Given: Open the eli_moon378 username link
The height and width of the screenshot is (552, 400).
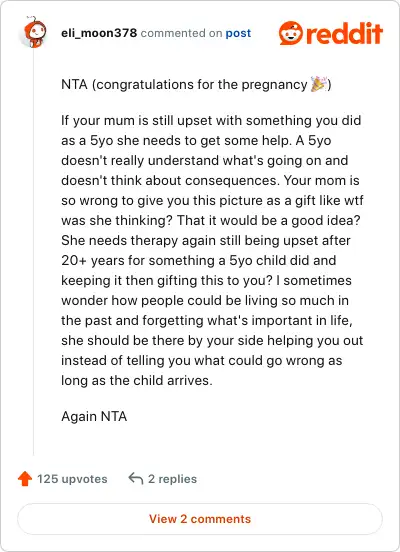Looking at the screenshot, I should (99, 33).
